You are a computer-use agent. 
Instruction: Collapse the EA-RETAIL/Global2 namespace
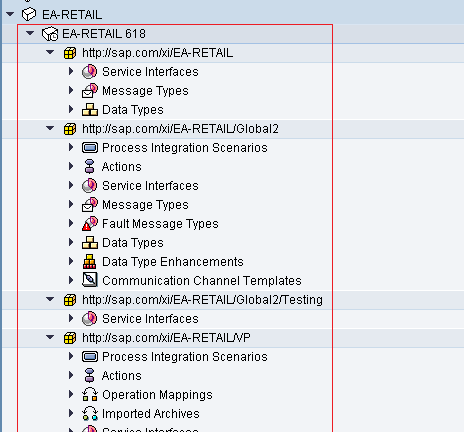click(50, 128)
